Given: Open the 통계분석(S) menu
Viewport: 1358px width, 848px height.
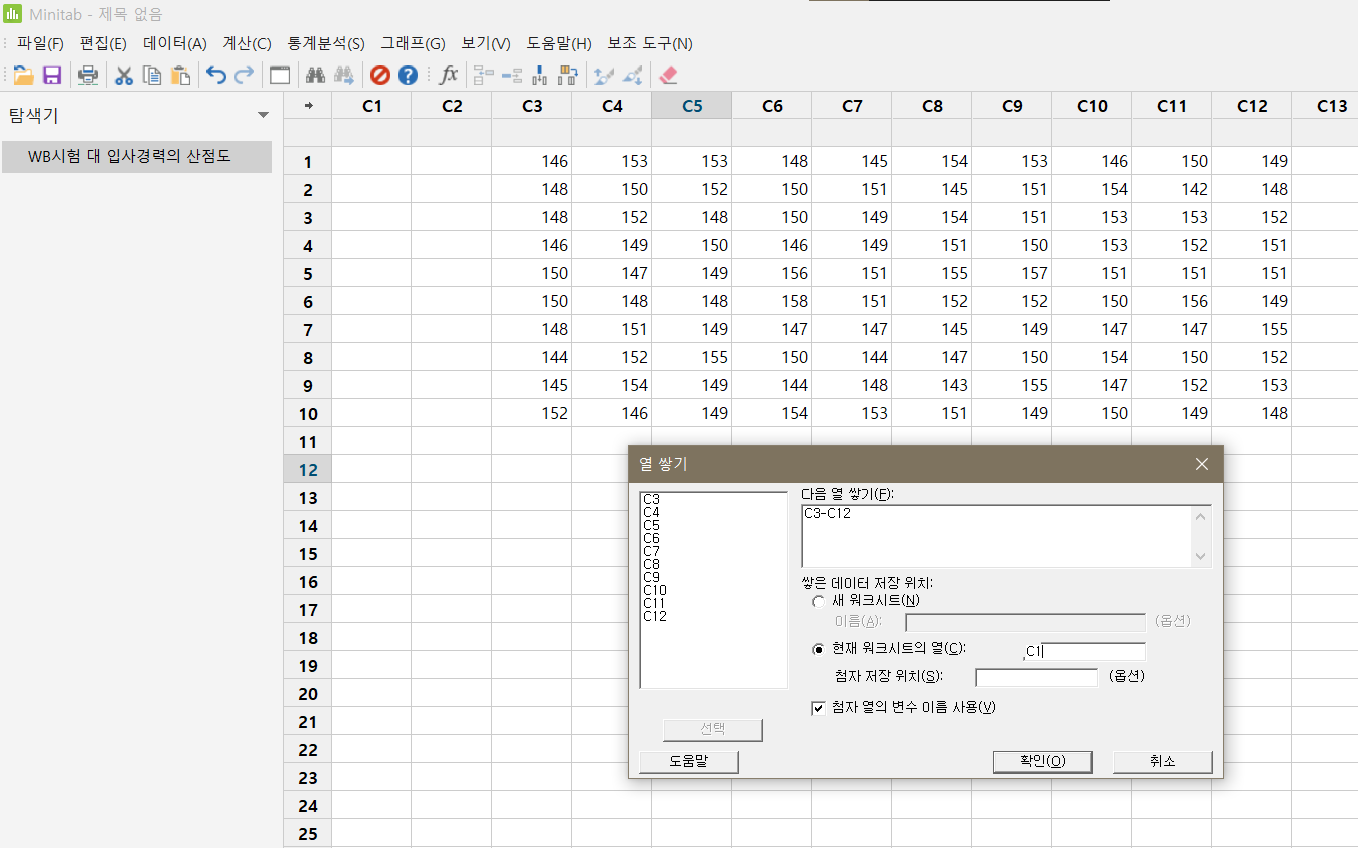Looking at the screenshot, I should point(326,44).
